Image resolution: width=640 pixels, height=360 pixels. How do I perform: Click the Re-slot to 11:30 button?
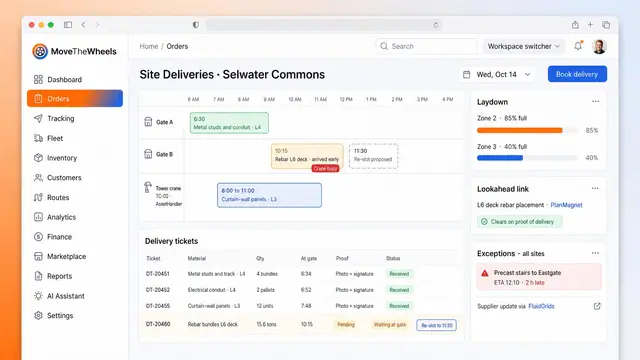436,325
